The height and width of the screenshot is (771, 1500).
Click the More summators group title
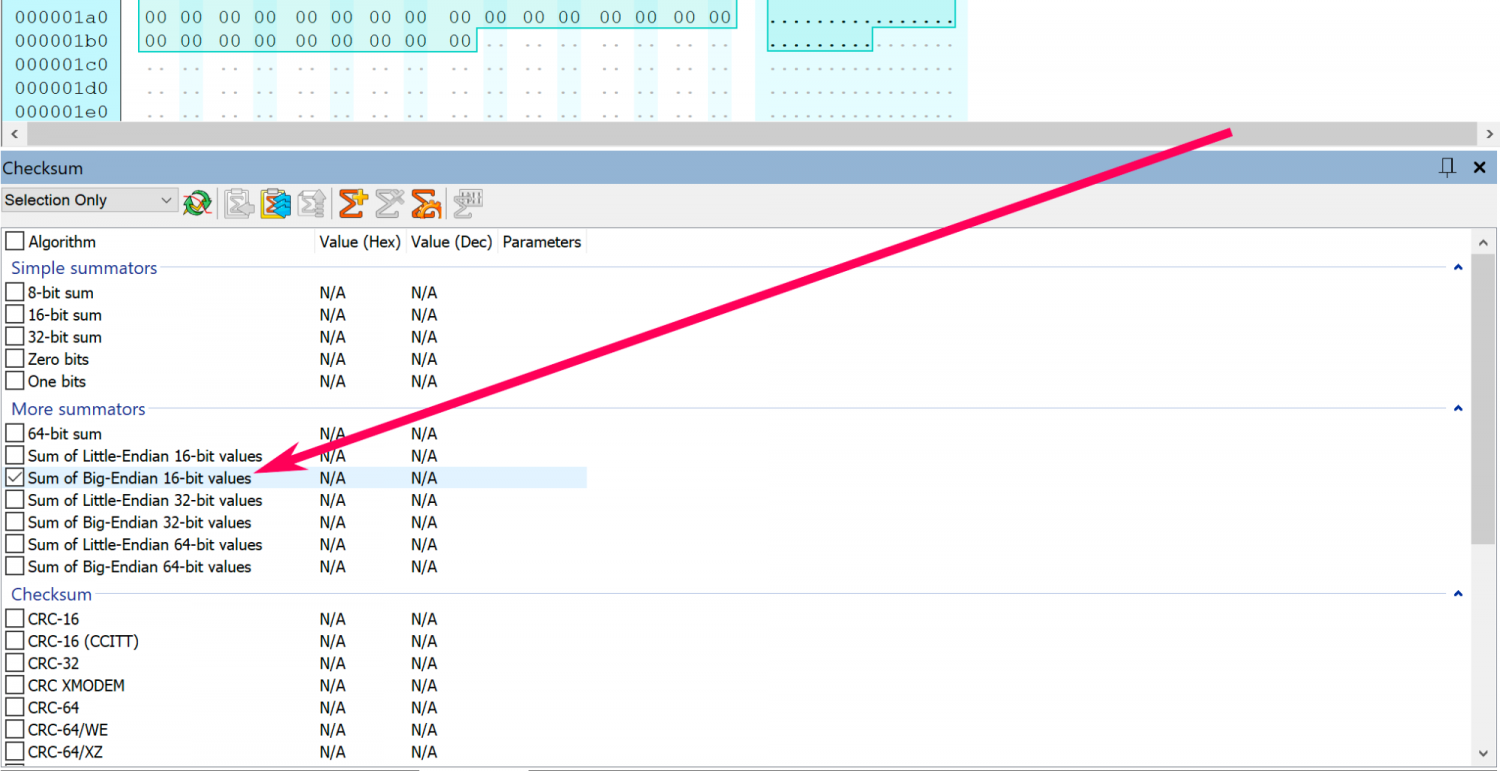[x=78, y=409]
